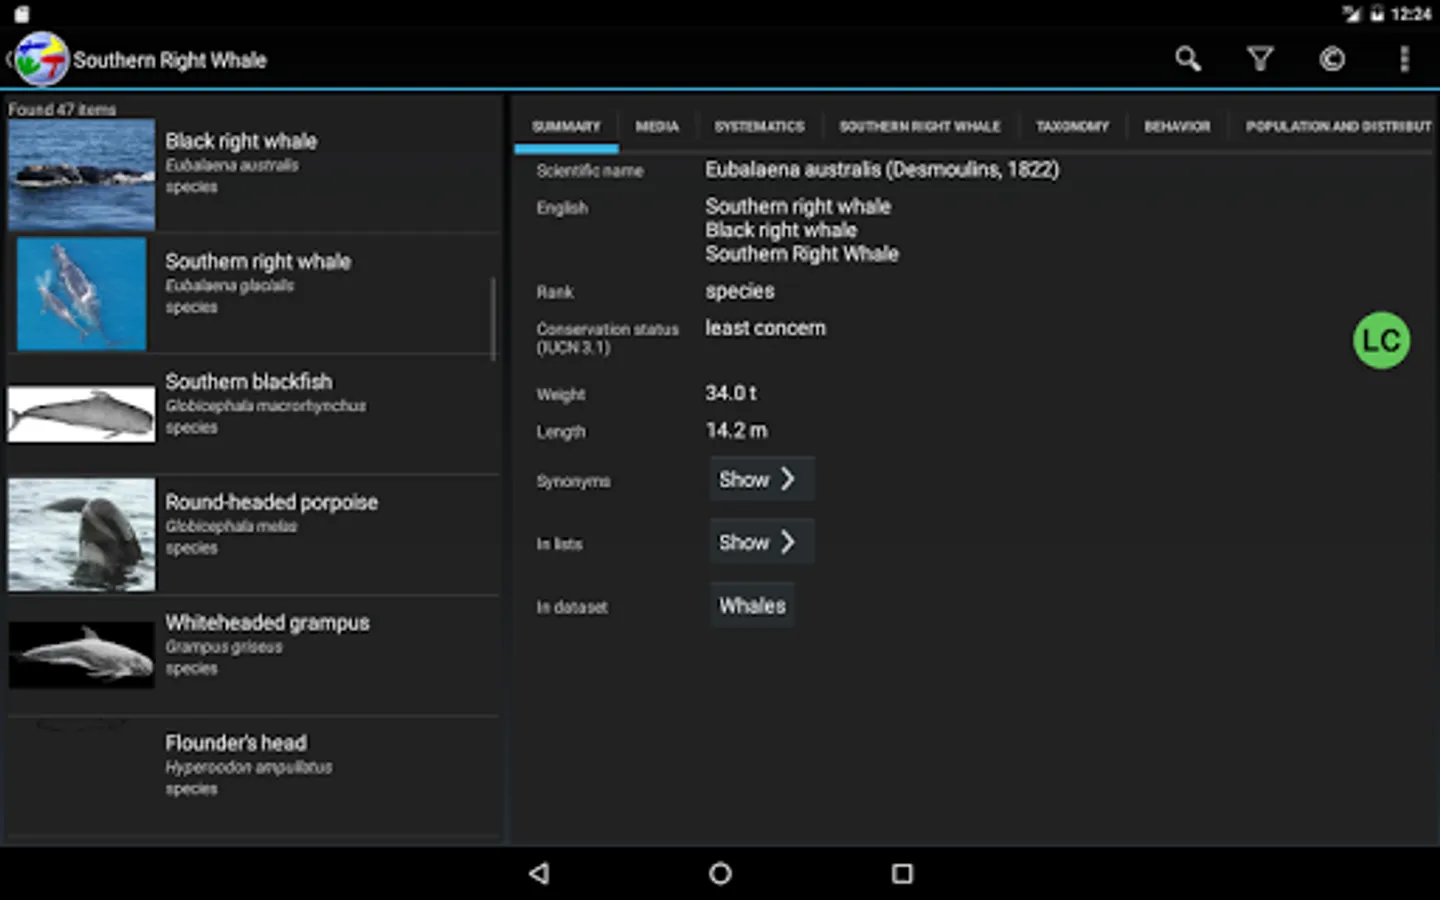Open the Population and Distribution tab
The image size is (1440, 900).
(1338, 127)
